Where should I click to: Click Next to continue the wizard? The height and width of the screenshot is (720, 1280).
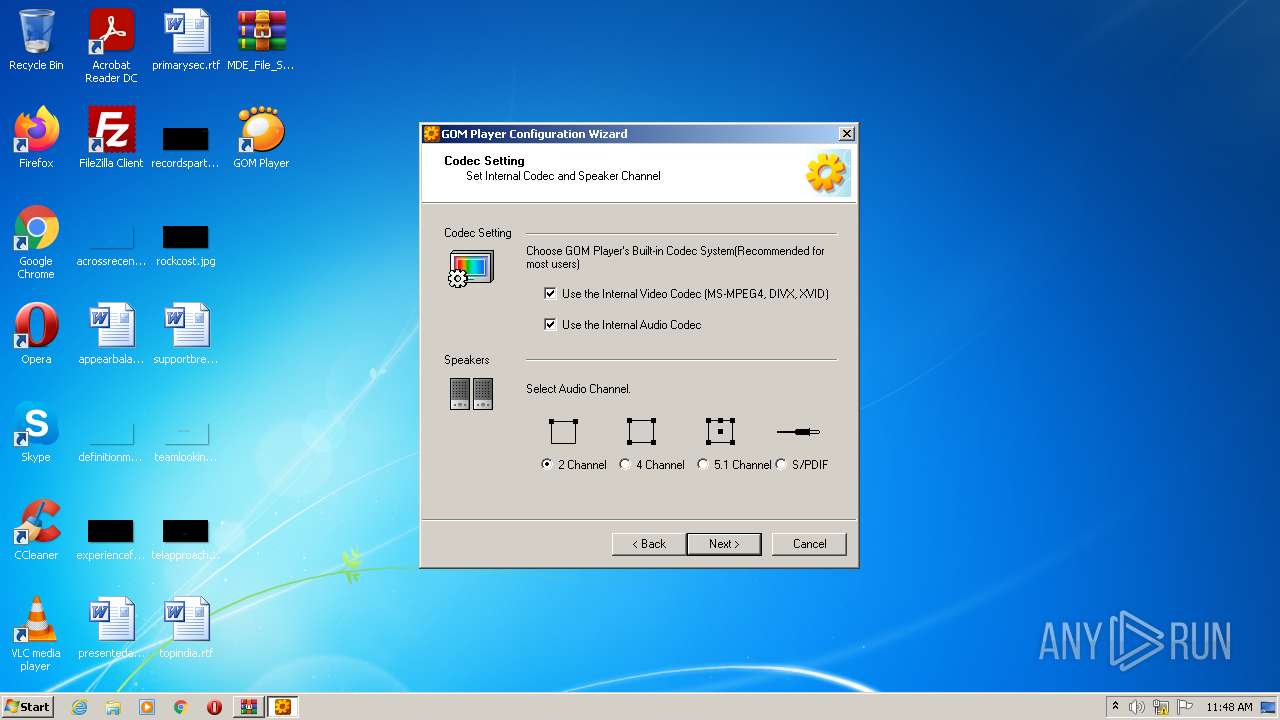[724, 544]
